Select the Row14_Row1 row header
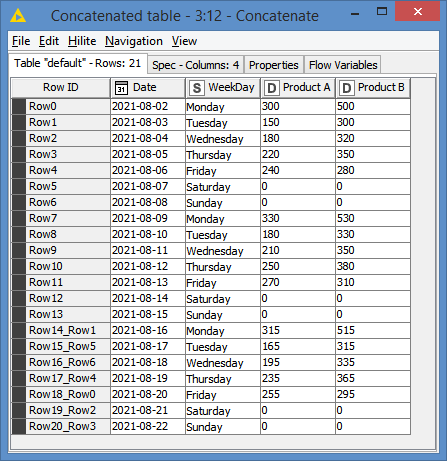Image resolution: width=447 pixels, height=461 pixels. (61, 330)
